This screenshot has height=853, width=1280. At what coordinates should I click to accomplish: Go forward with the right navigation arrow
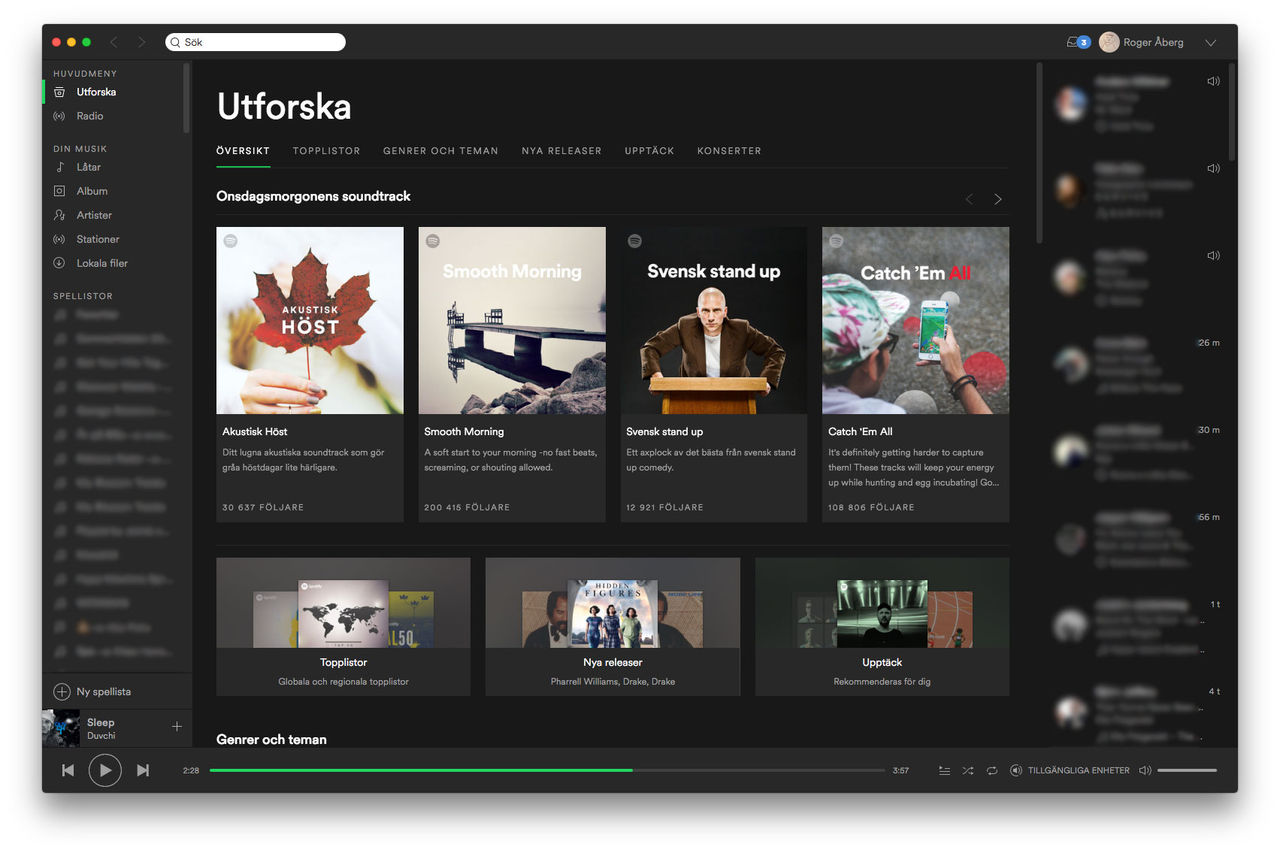coord(141,42)
